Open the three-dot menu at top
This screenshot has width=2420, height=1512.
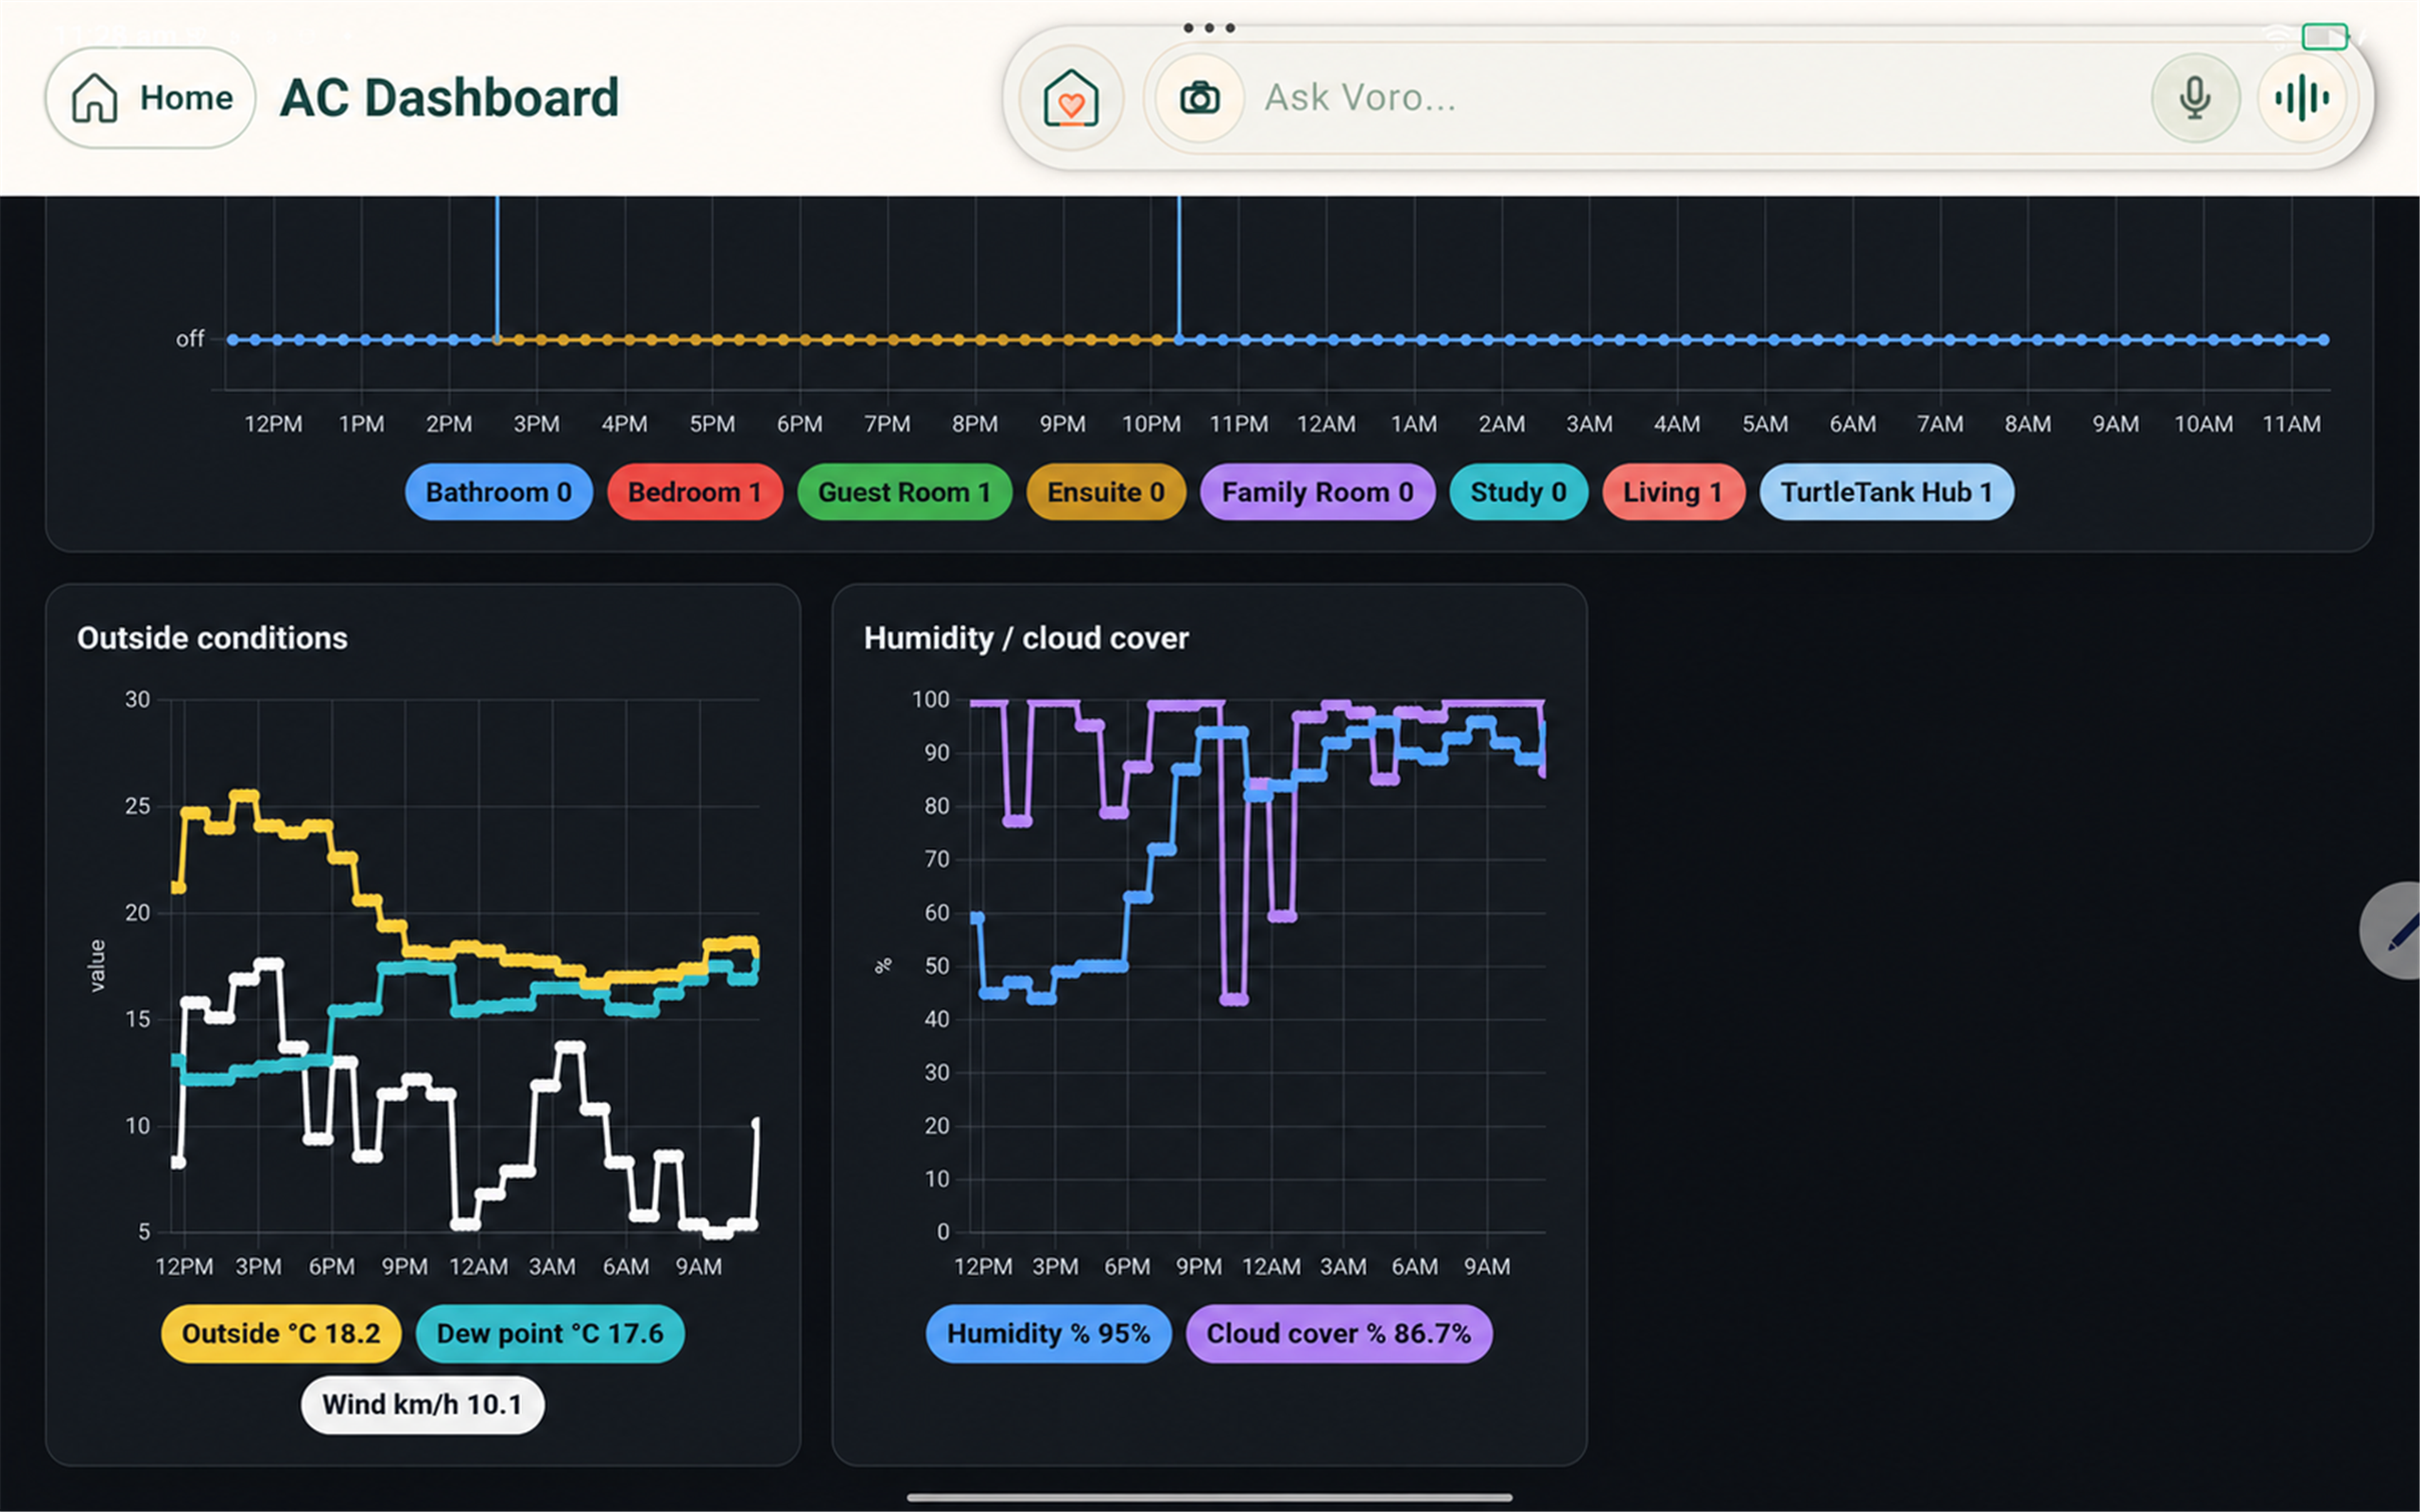point(1209,28)
